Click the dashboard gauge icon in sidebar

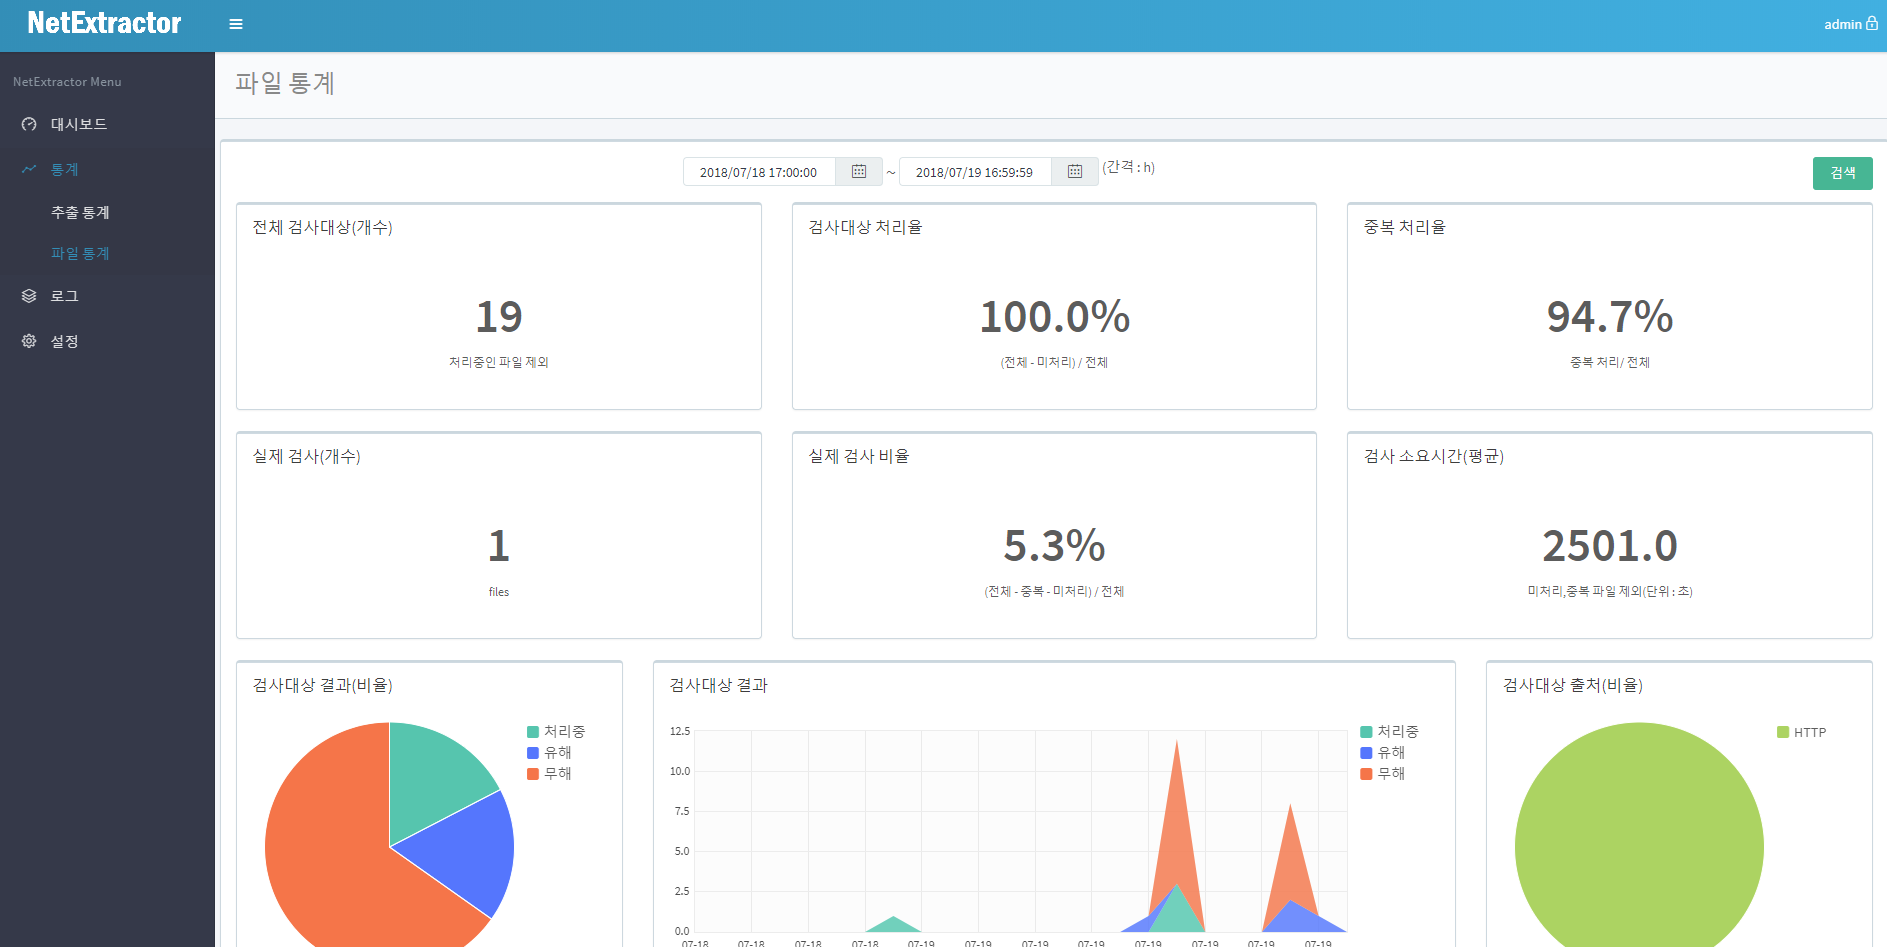29,124
